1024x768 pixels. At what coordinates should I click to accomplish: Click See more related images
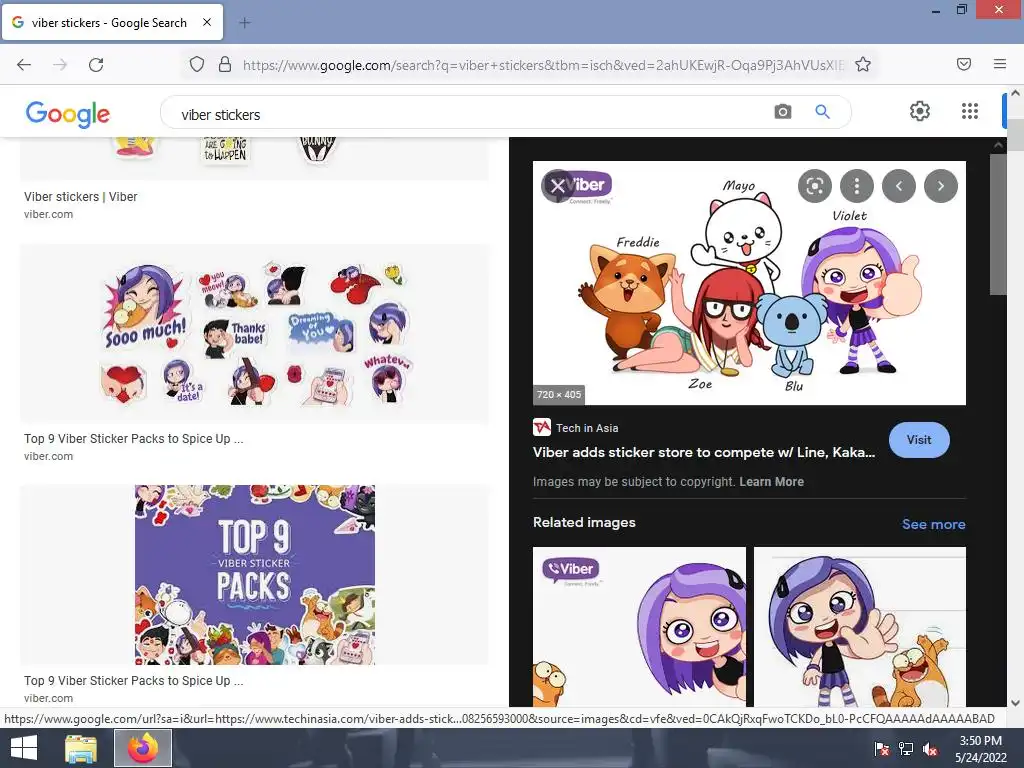933,524
